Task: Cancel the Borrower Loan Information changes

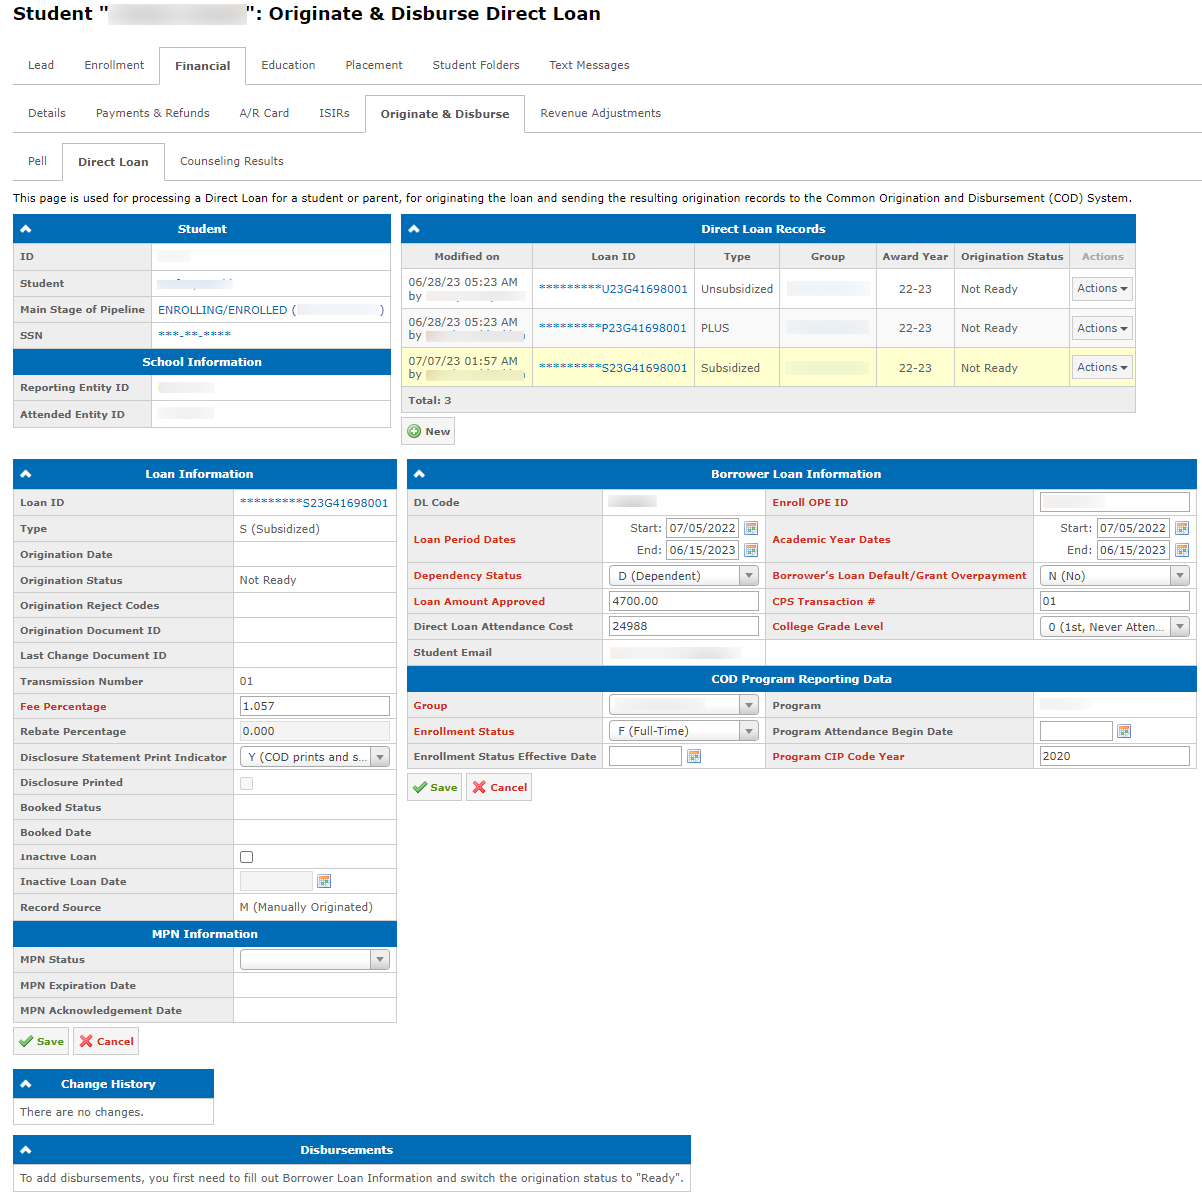Action: click(499, 787)
